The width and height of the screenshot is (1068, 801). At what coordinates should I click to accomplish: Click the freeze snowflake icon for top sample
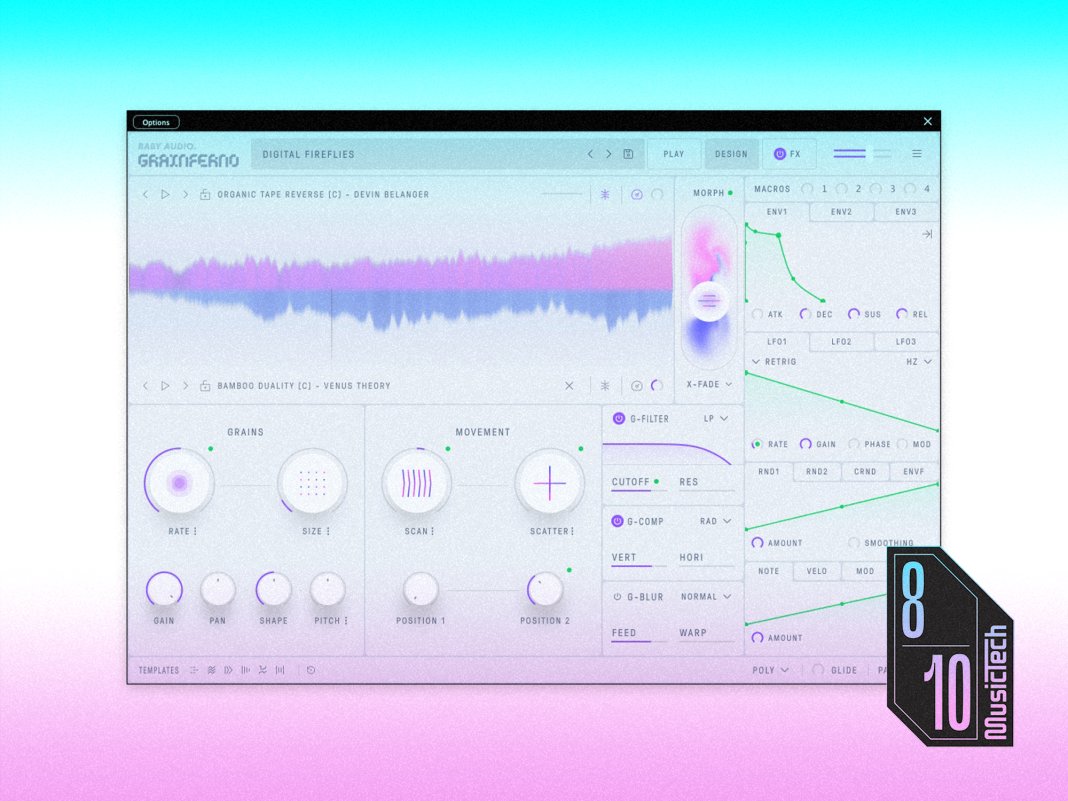(x=605, y=194)
